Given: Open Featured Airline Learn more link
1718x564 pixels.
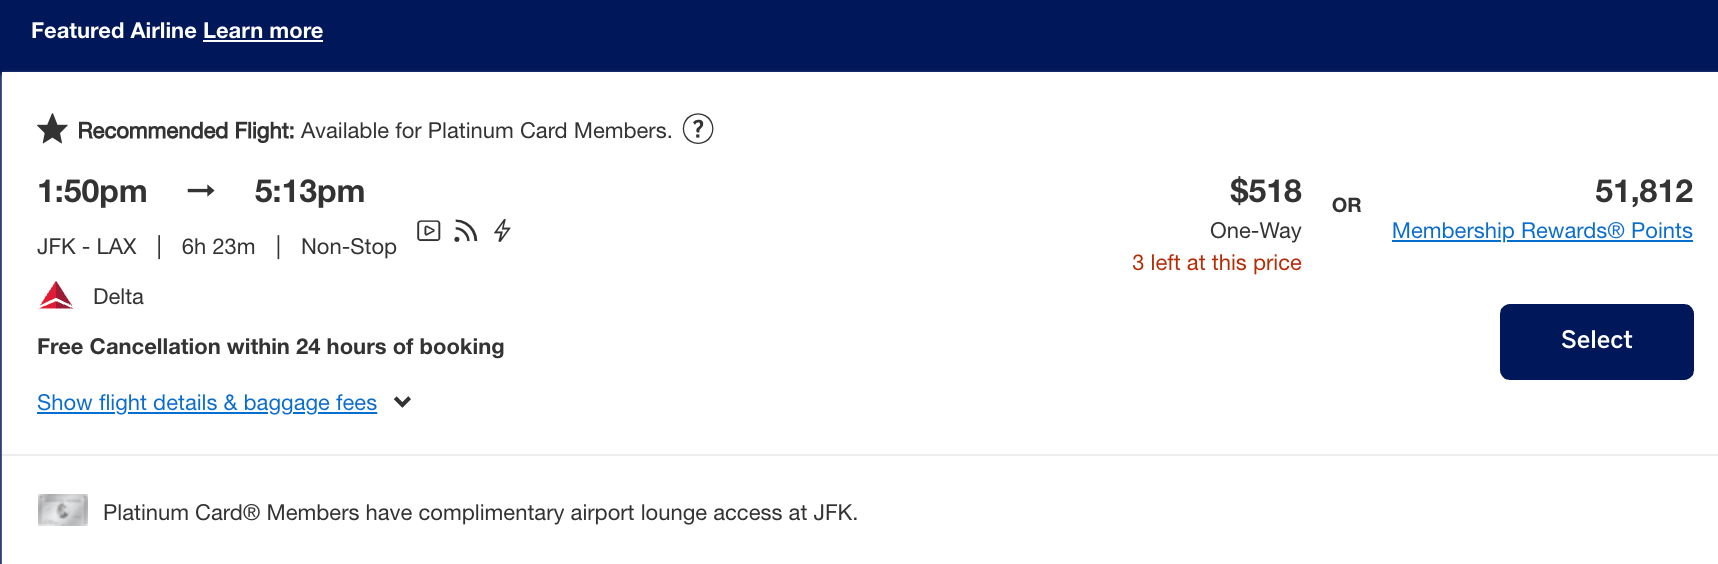Looking at the screenshot, I should click(263, 31).
